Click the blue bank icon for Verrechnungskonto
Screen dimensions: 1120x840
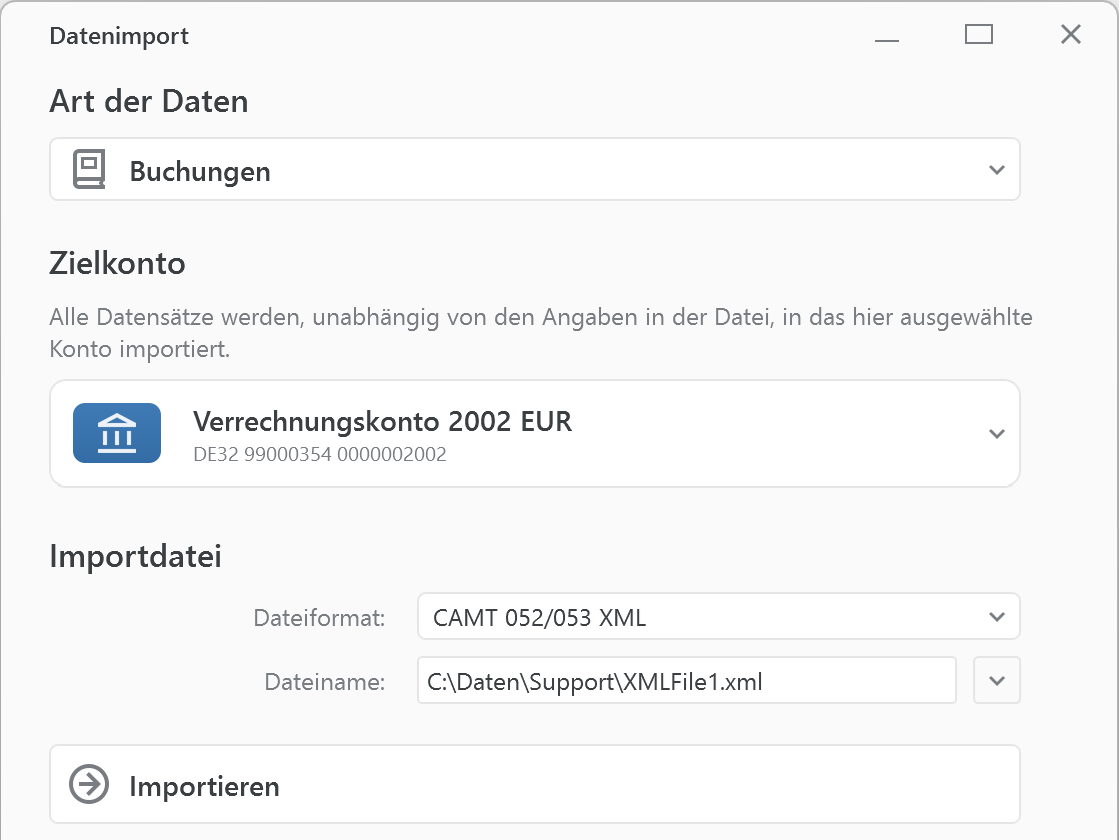117,433
